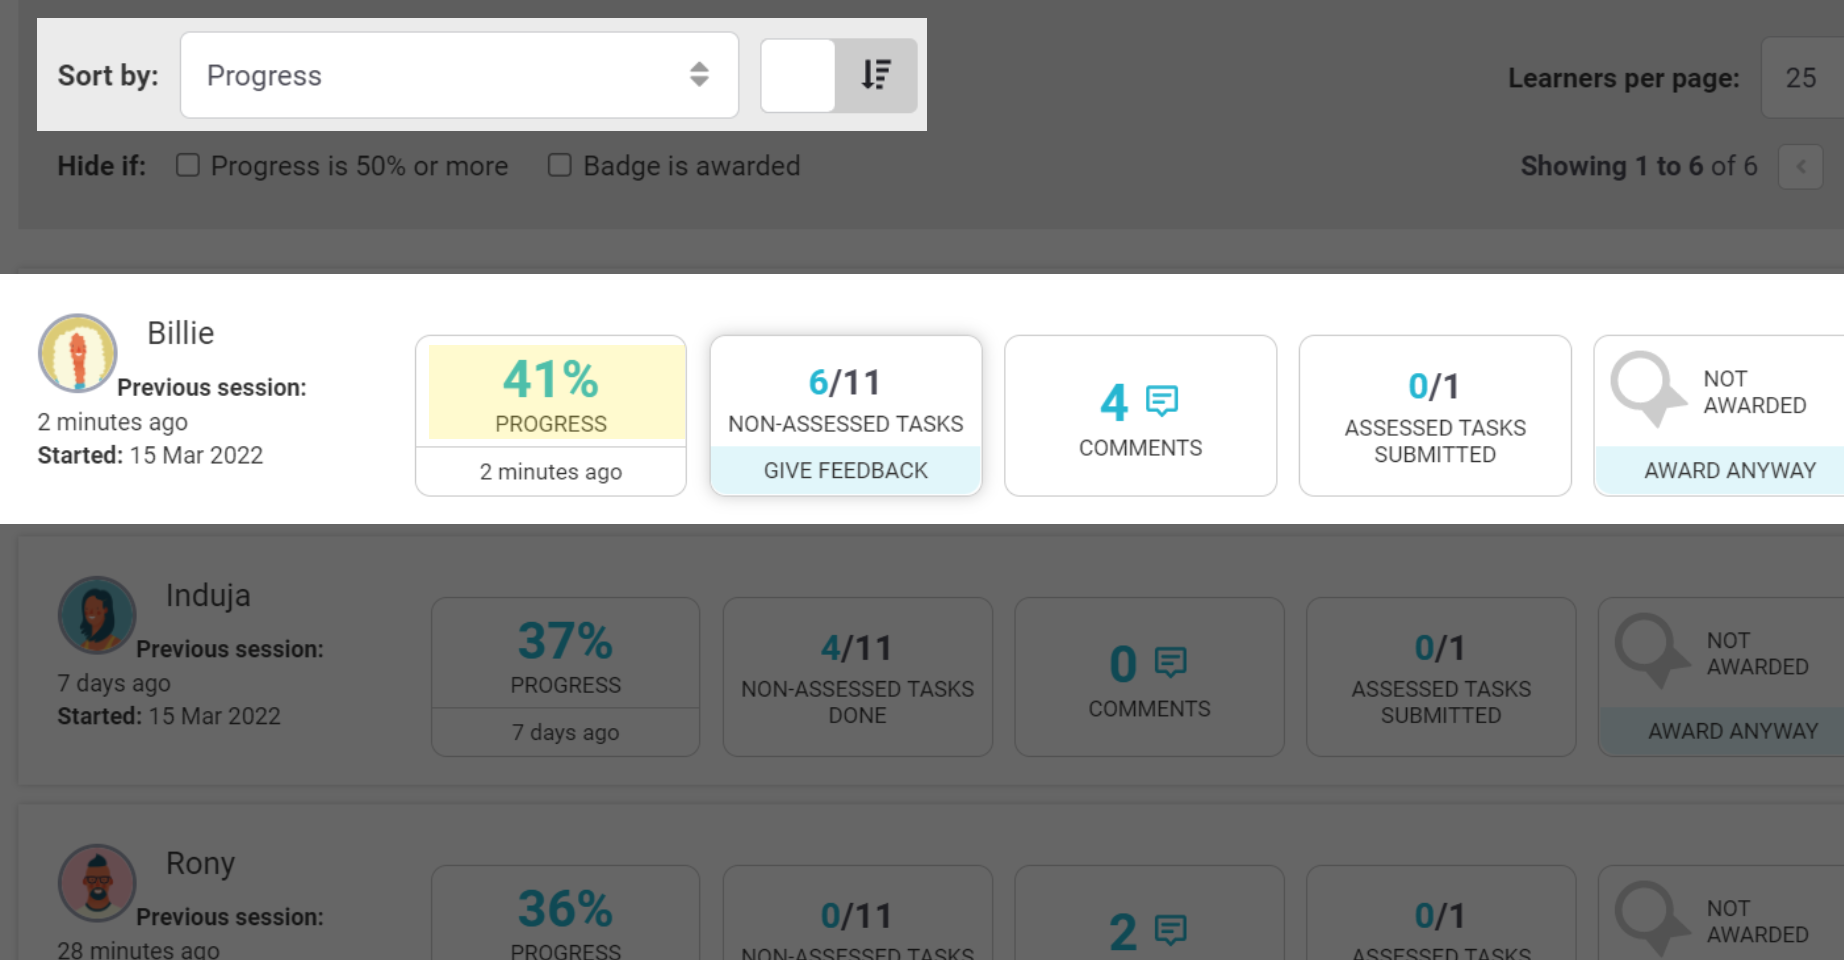Screen dimensions: 1844x960
Task: Check the 'Badge is awarded' hide option
Action: click(560, 165)
